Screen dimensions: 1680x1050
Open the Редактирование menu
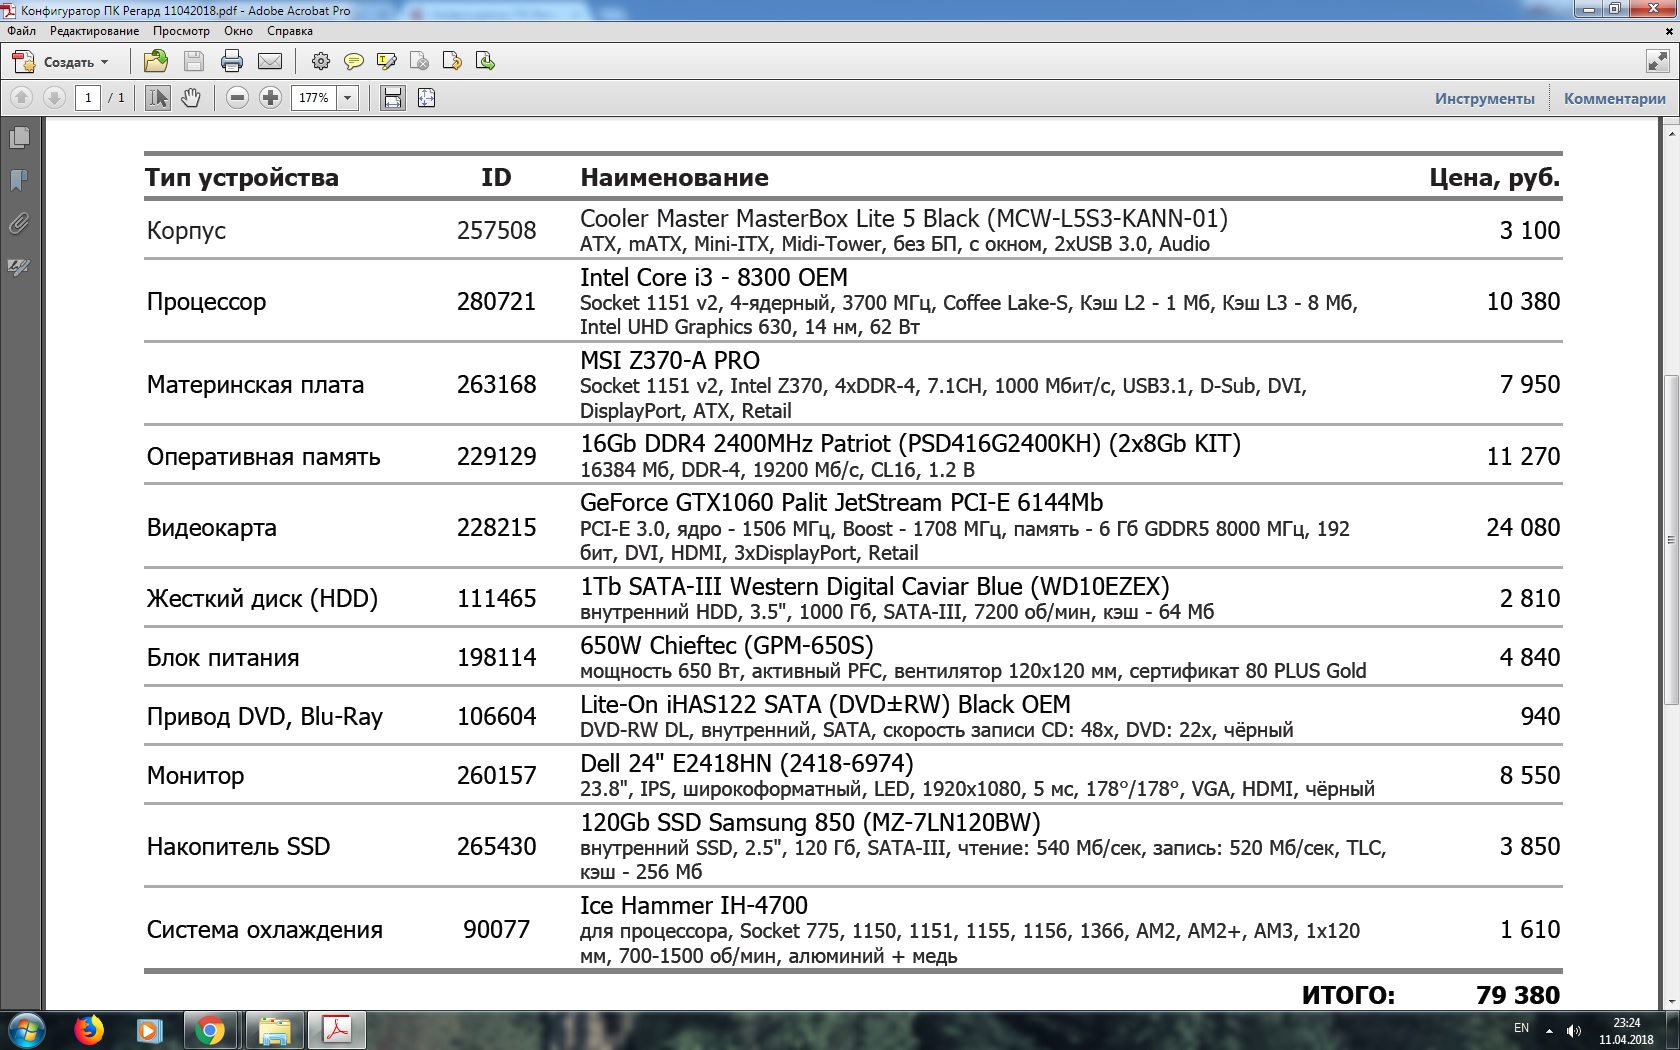pyautogui.click(x=95, y=31)
